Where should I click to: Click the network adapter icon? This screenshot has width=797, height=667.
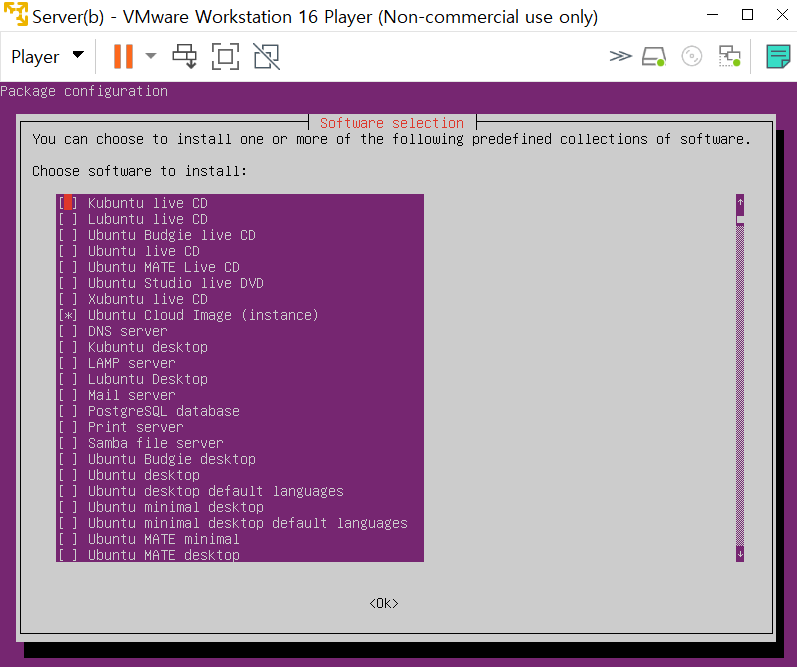tap(729, 56)
